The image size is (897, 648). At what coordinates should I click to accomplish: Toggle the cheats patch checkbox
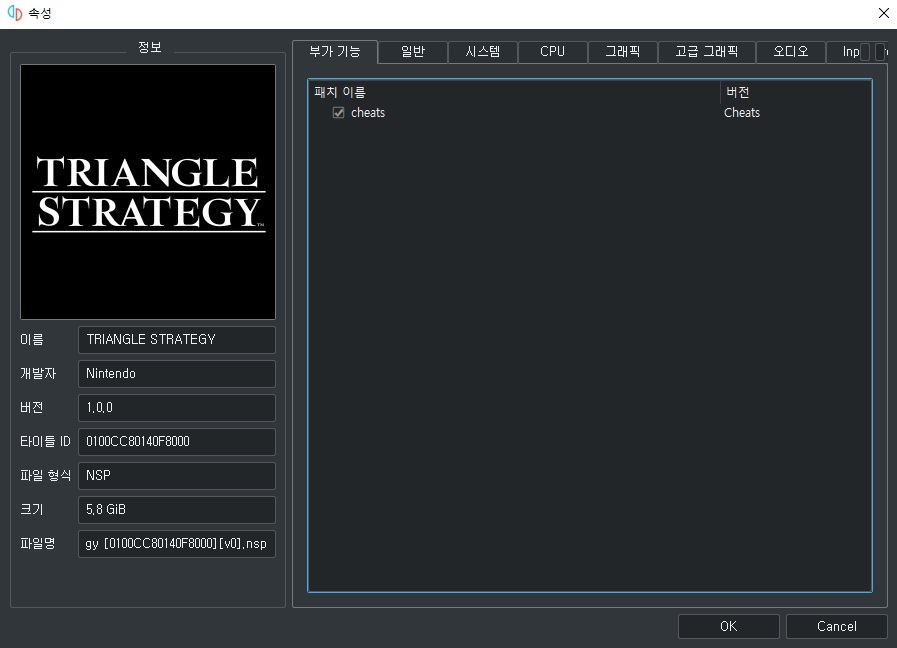[339, 113]
